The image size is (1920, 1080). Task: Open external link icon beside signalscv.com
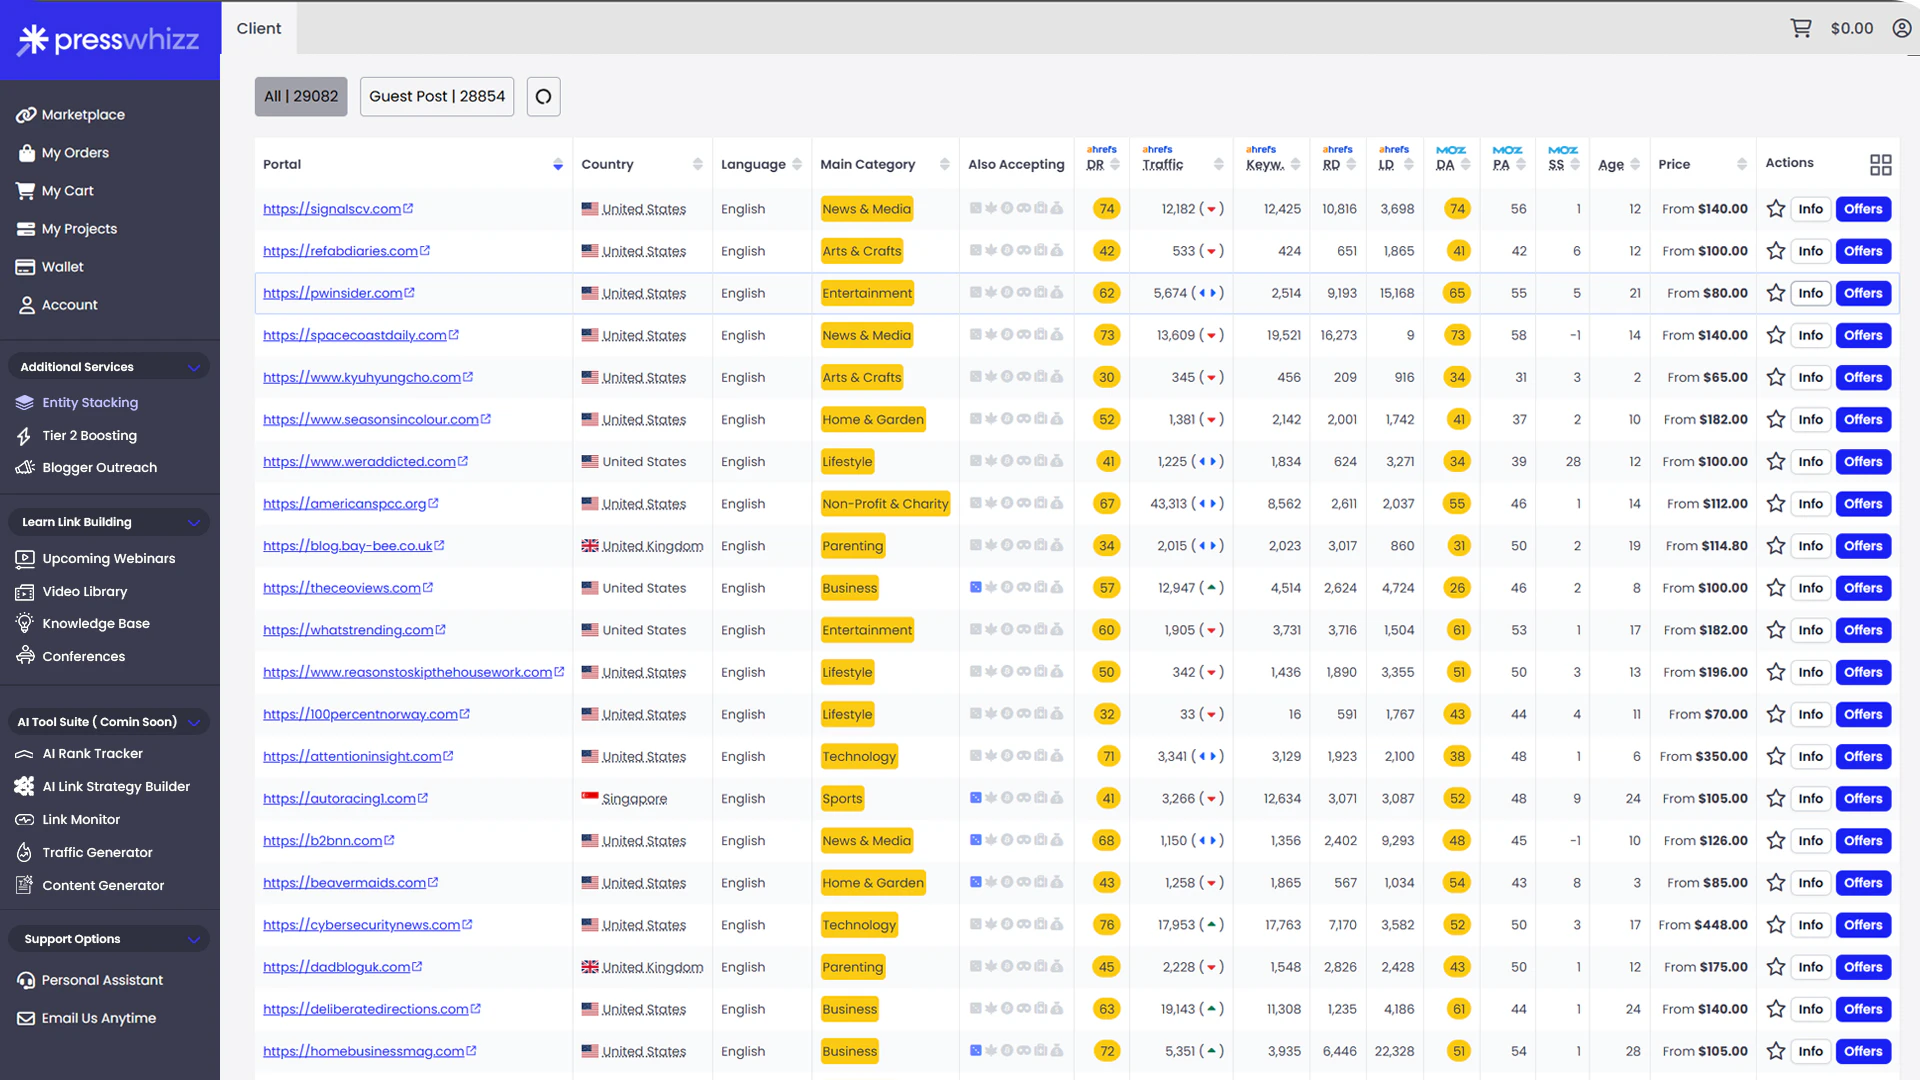408,209
